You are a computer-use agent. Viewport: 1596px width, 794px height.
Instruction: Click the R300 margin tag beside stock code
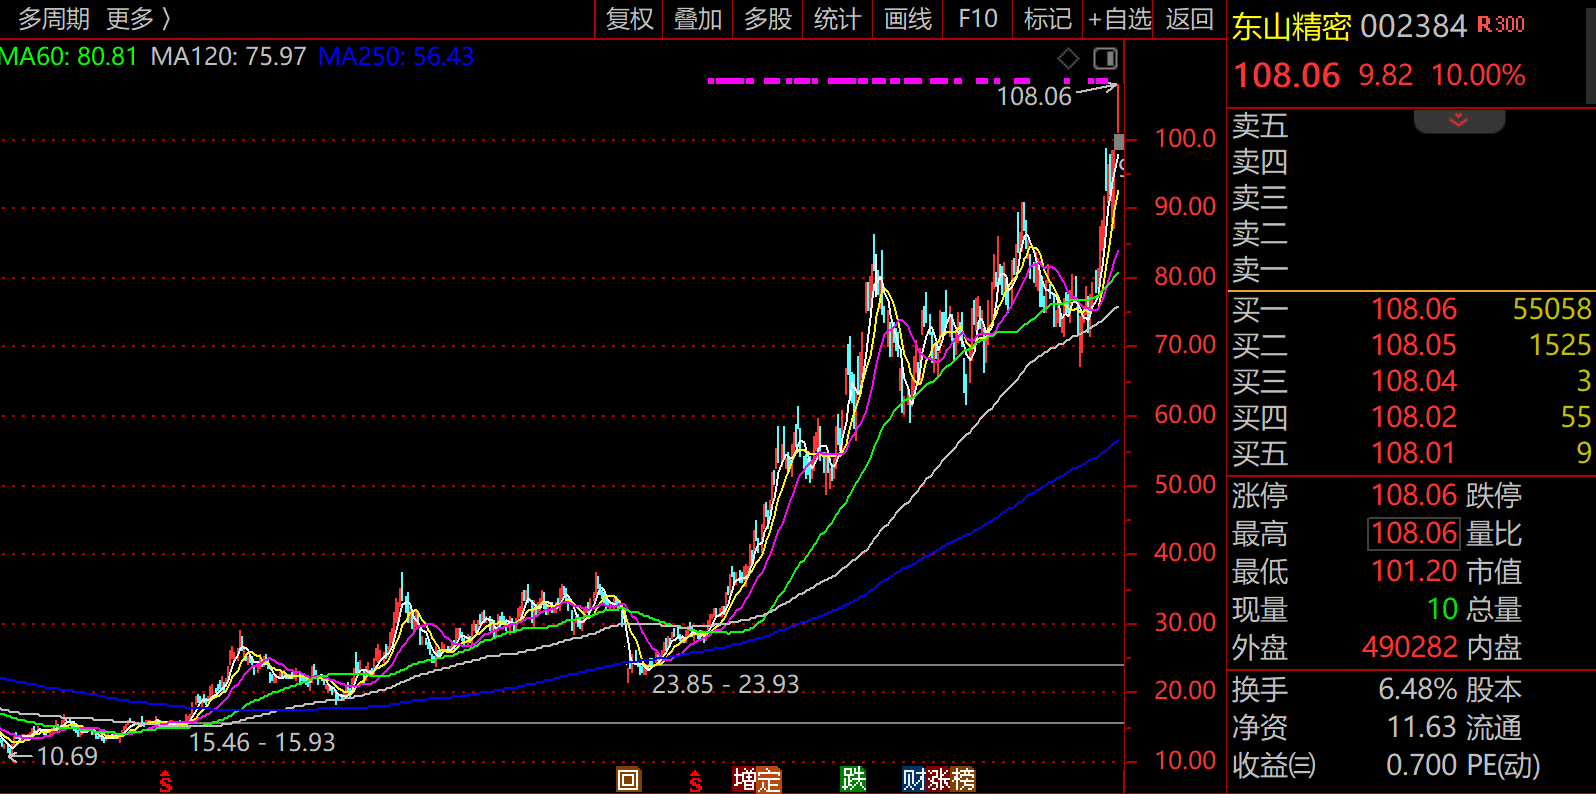click(1501, 25)
